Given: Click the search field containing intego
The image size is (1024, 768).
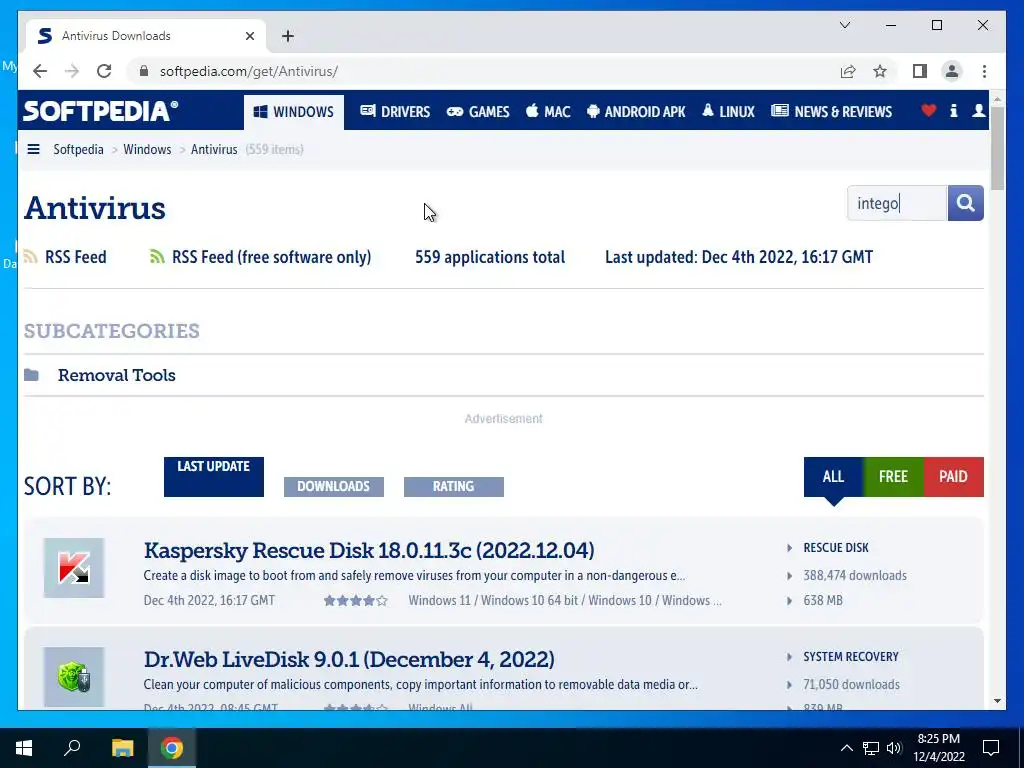Looking at the screenshot, I should pyautogui.click(x=897, y=203).
